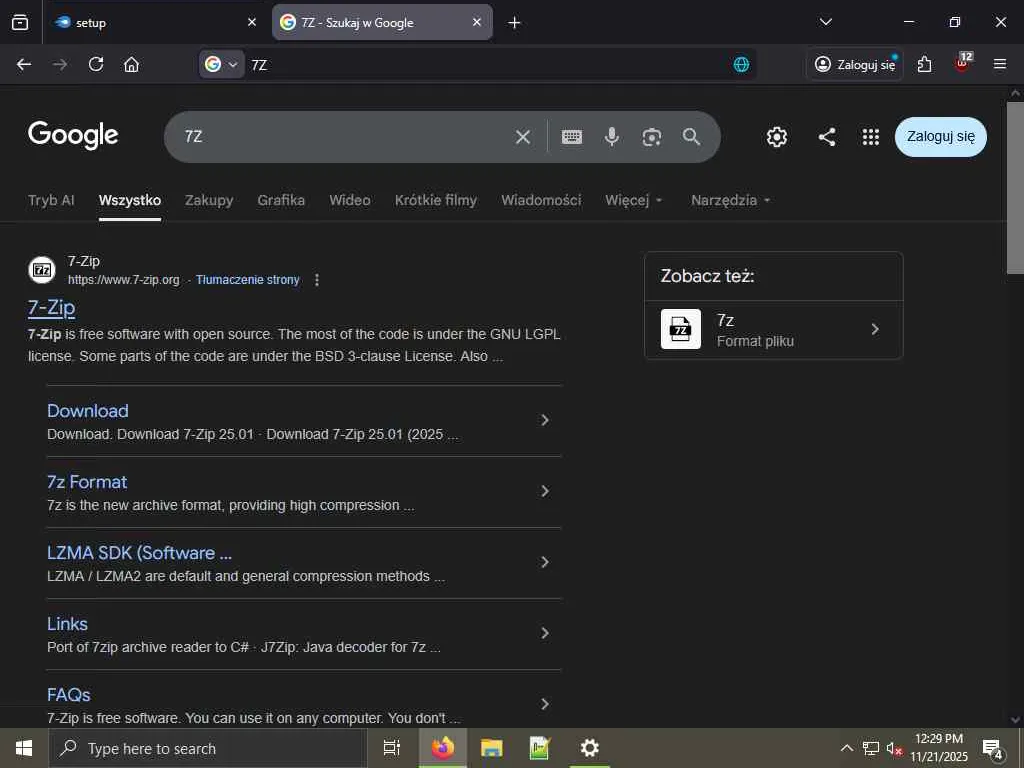
Task: Open the 7z Format sitelink
Action: [87, 482]
